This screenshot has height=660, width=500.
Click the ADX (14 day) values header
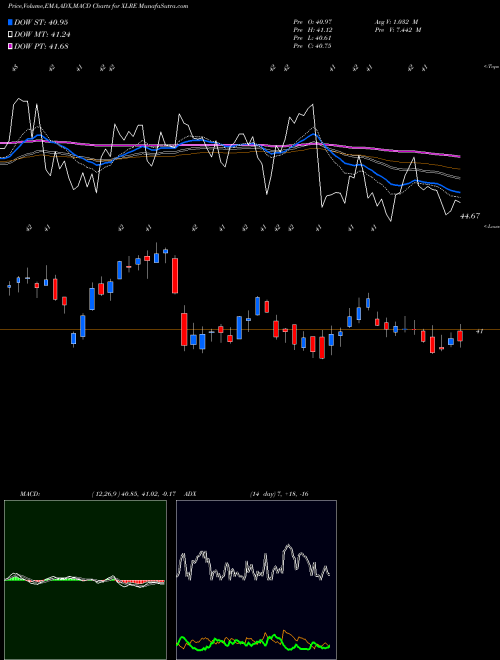(x=279, y=494)
